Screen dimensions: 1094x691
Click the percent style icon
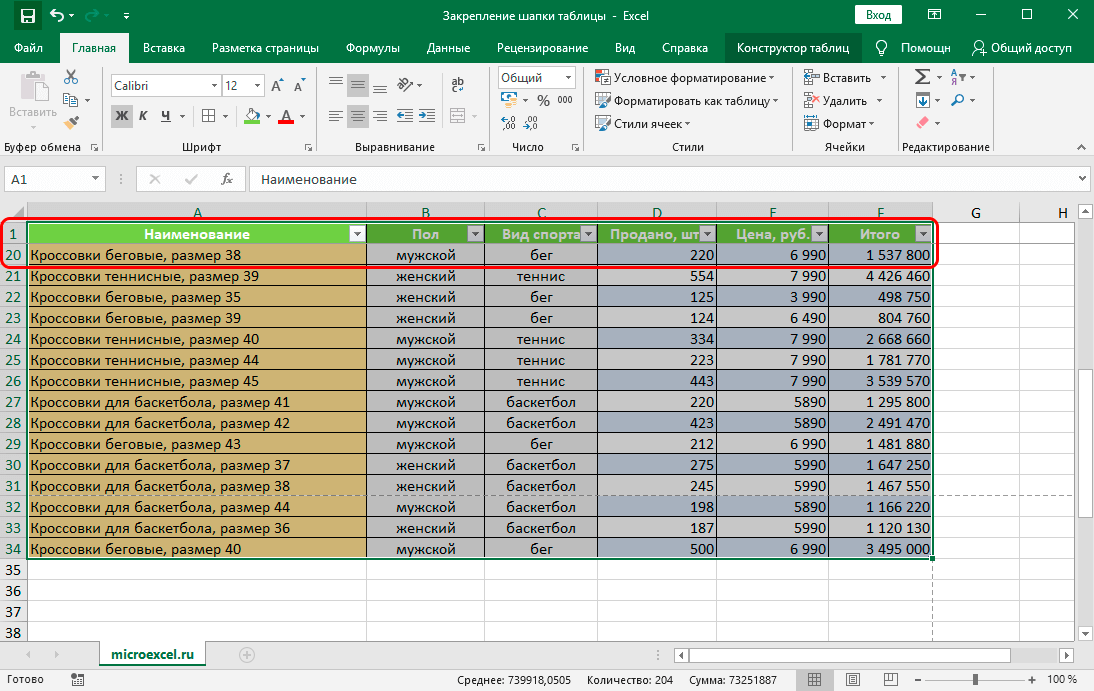click(543, 100)
